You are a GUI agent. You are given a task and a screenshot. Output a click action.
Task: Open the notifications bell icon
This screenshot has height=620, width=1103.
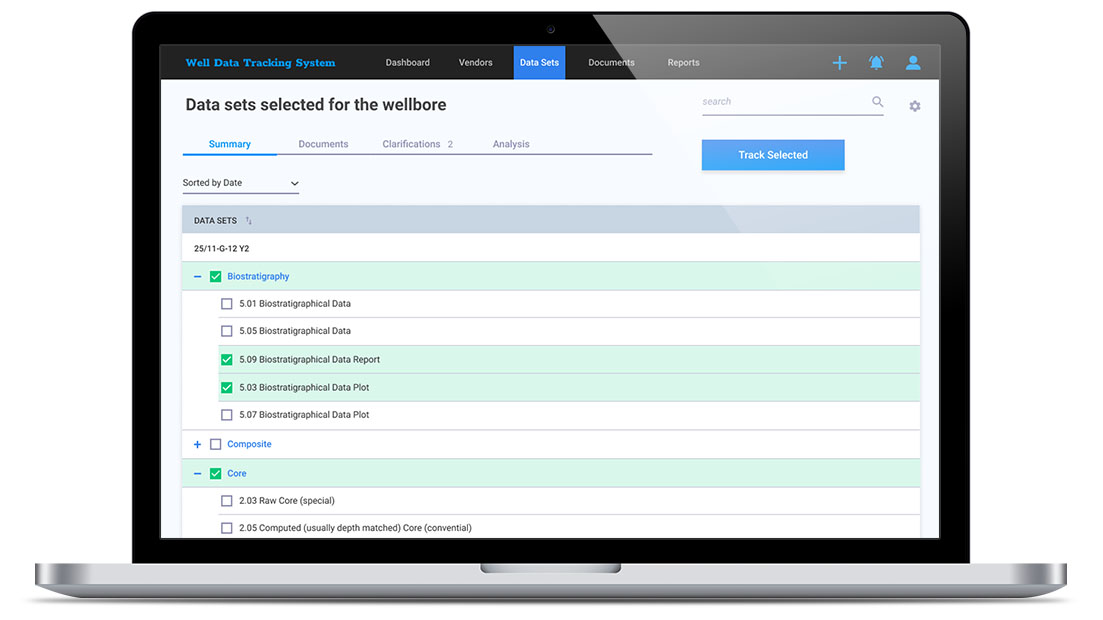[876, 63]
